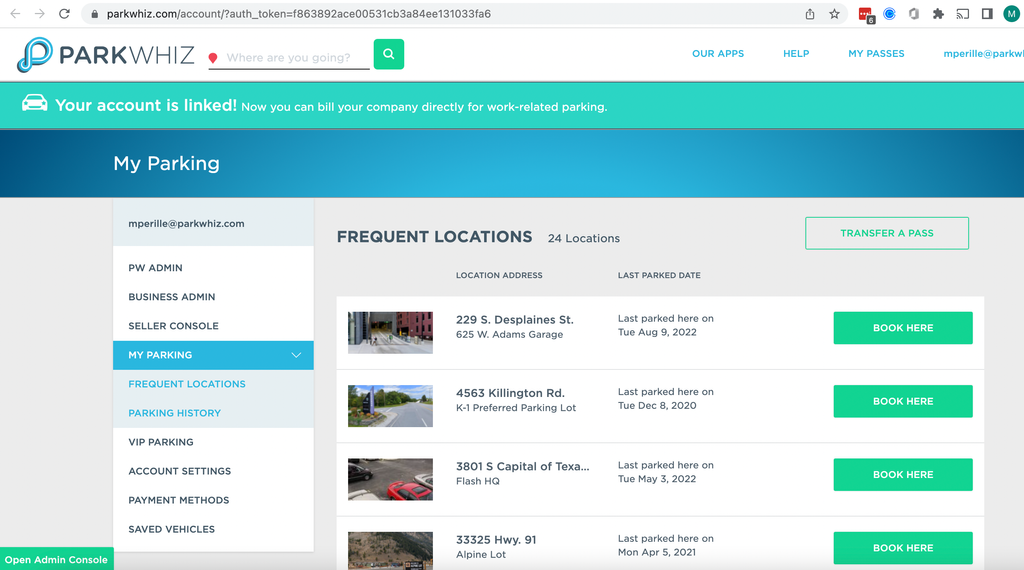Image resolution: width=1024 pixels, height=570 pixels.
Task: Click the 'Mon Apr 5, 2021' date
Action: [656, 552]
